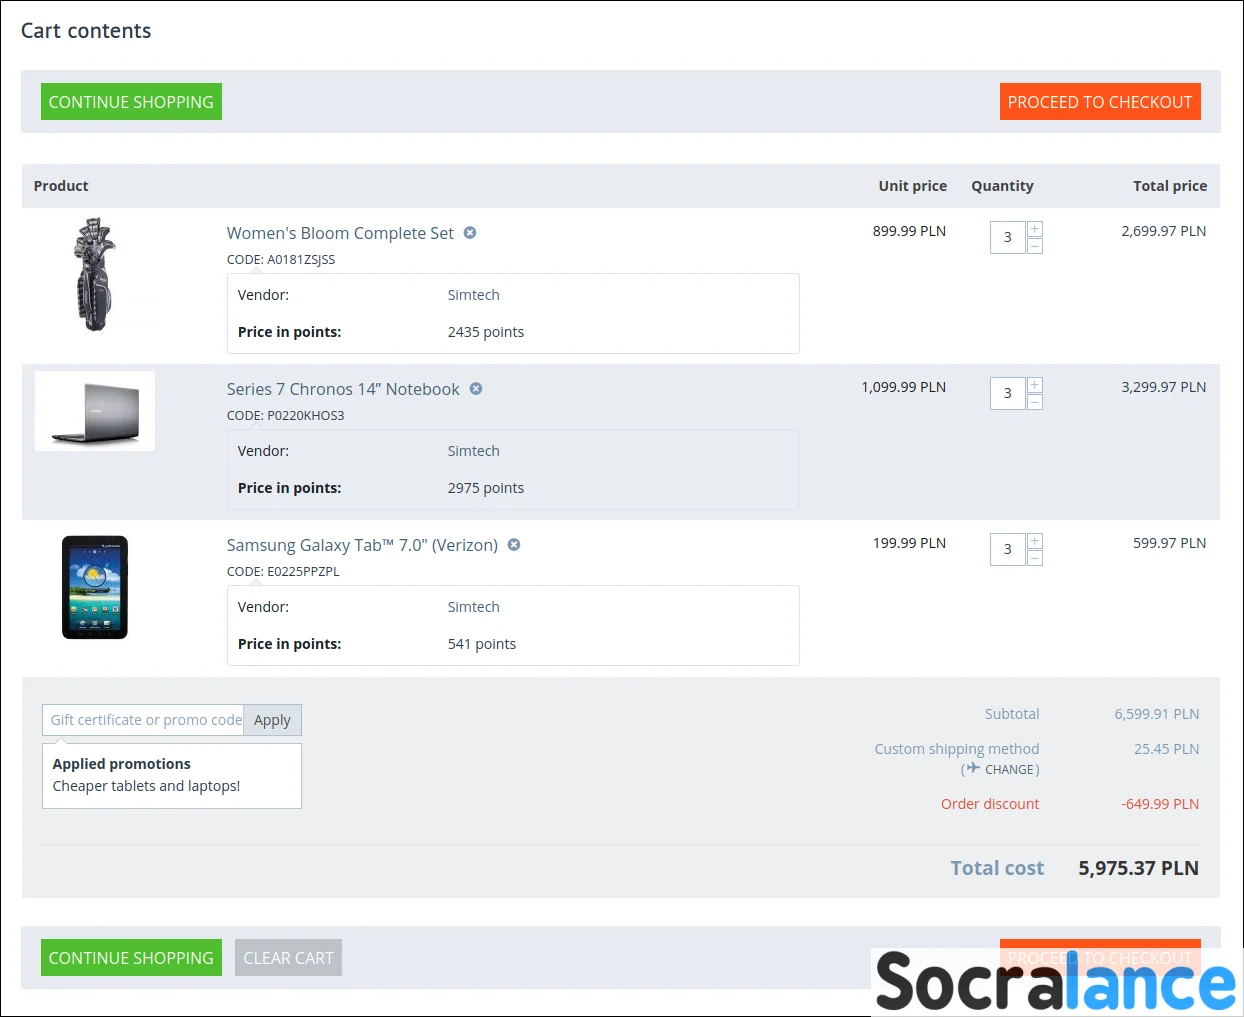Click the Total price column header
This screenshot has height=1017, width=1244.
coord(1170,186)
